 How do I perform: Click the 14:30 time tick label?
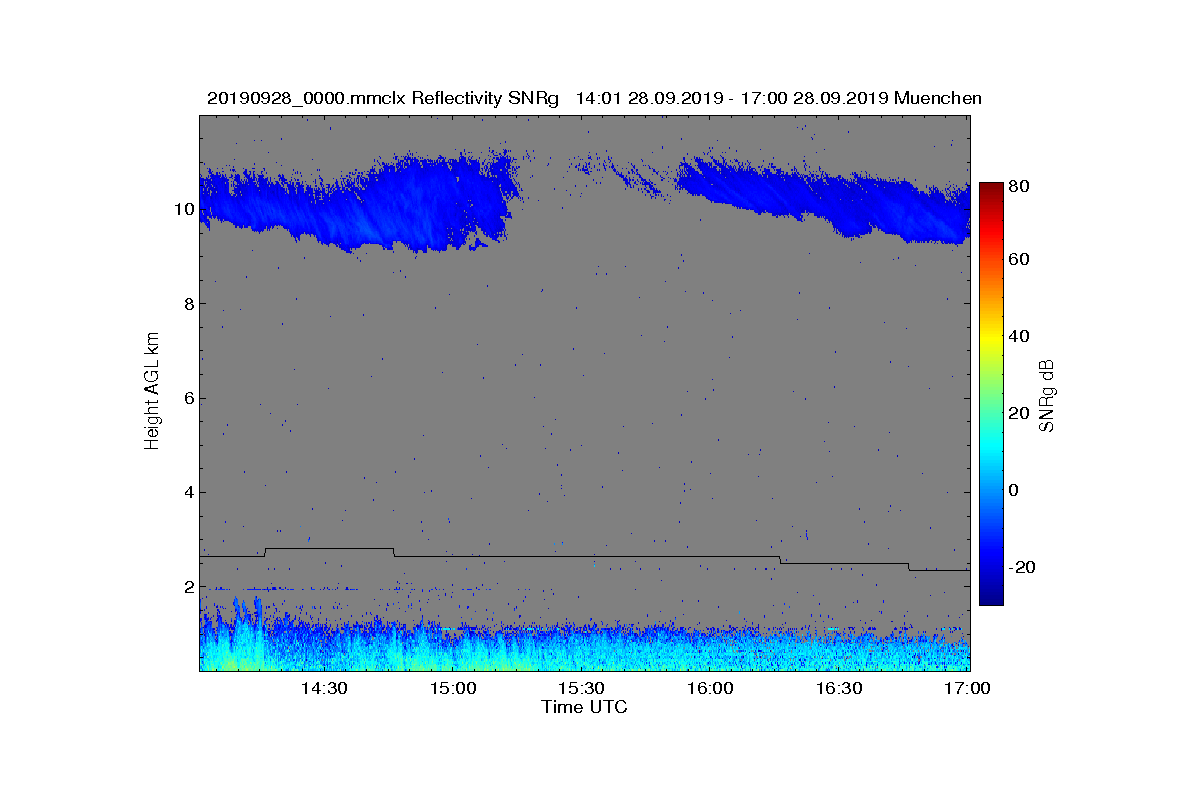(x=324, y=688)
